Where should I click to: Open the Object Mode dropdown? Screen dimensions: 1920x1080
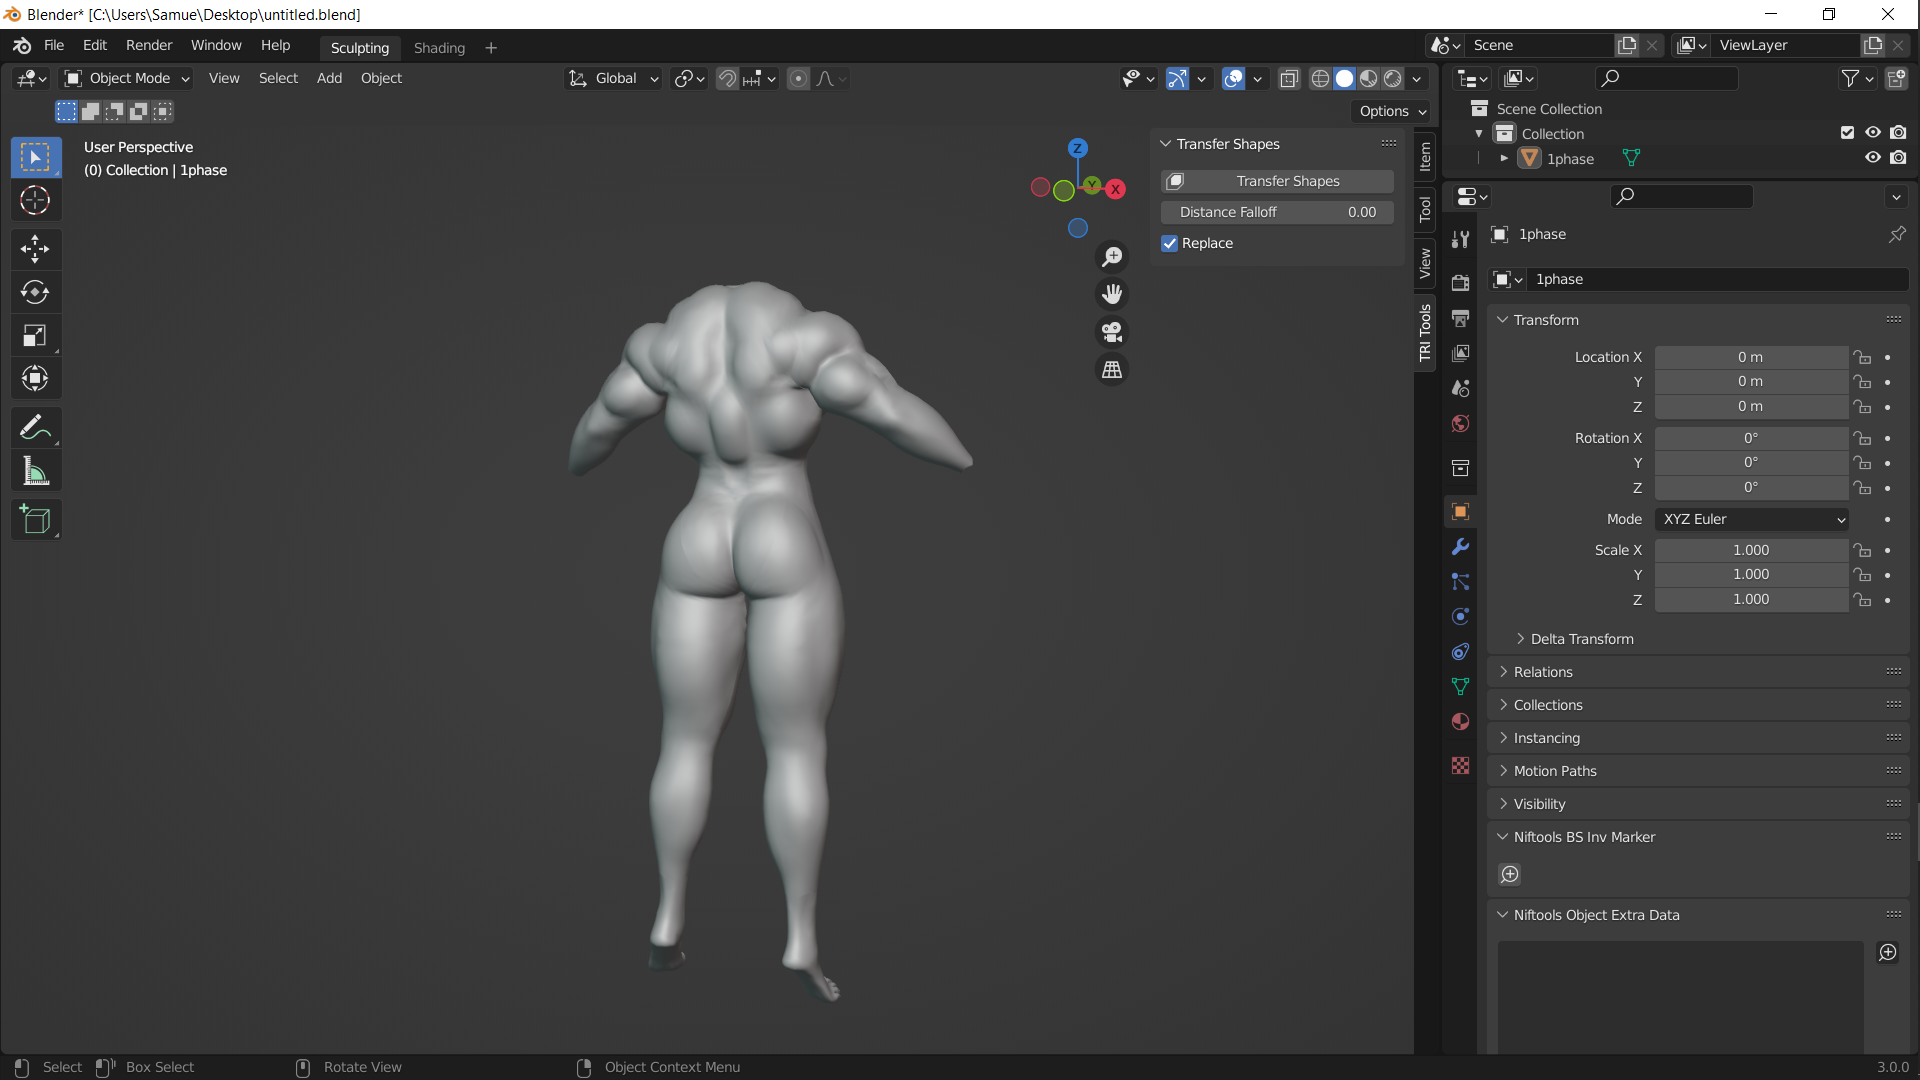pos(127,78)
